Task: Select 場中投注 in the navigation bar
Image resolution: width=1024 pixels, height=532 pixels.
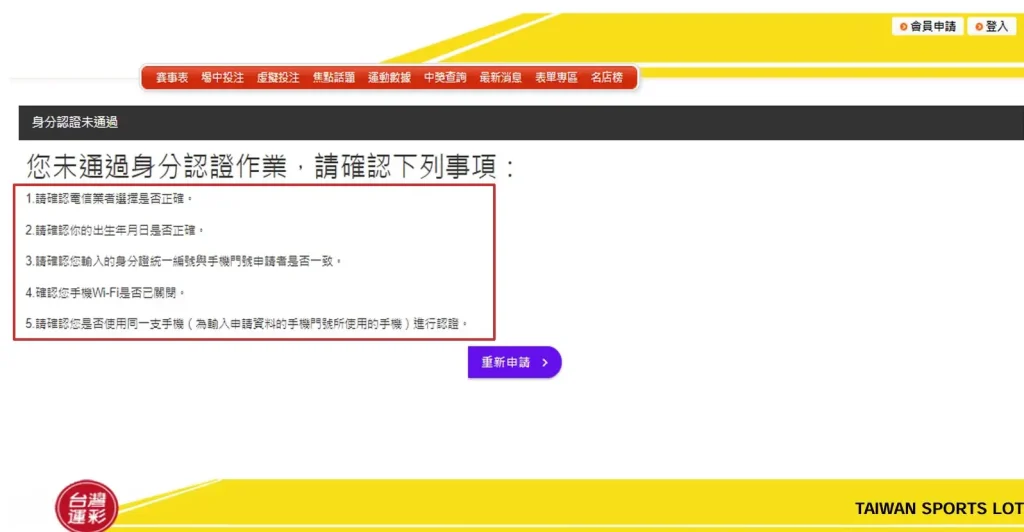Action: [222, 78]
